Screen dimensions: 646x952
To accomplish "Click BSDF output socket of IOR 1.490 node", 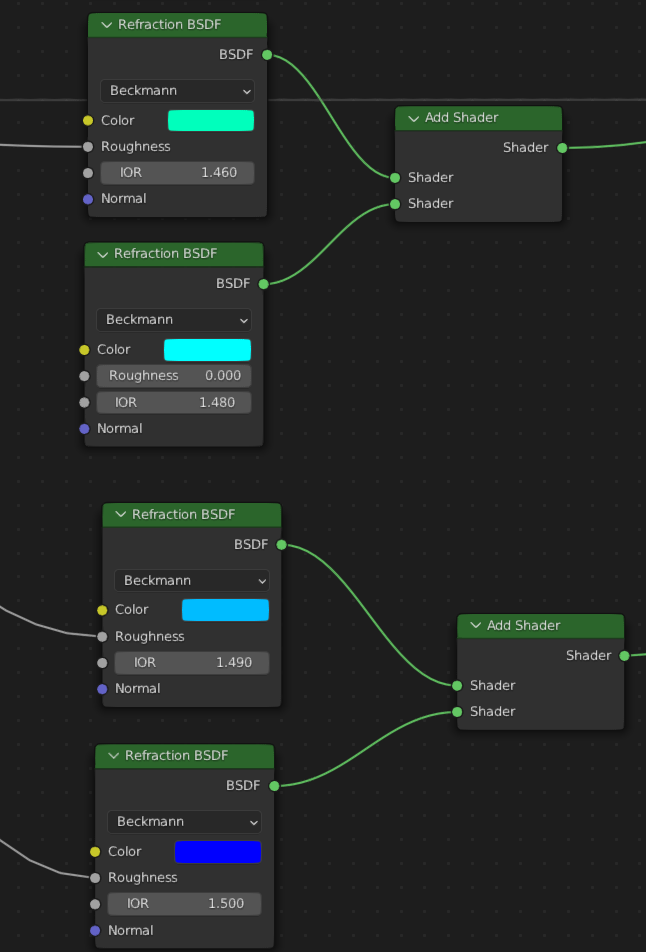I will (282, 545).
